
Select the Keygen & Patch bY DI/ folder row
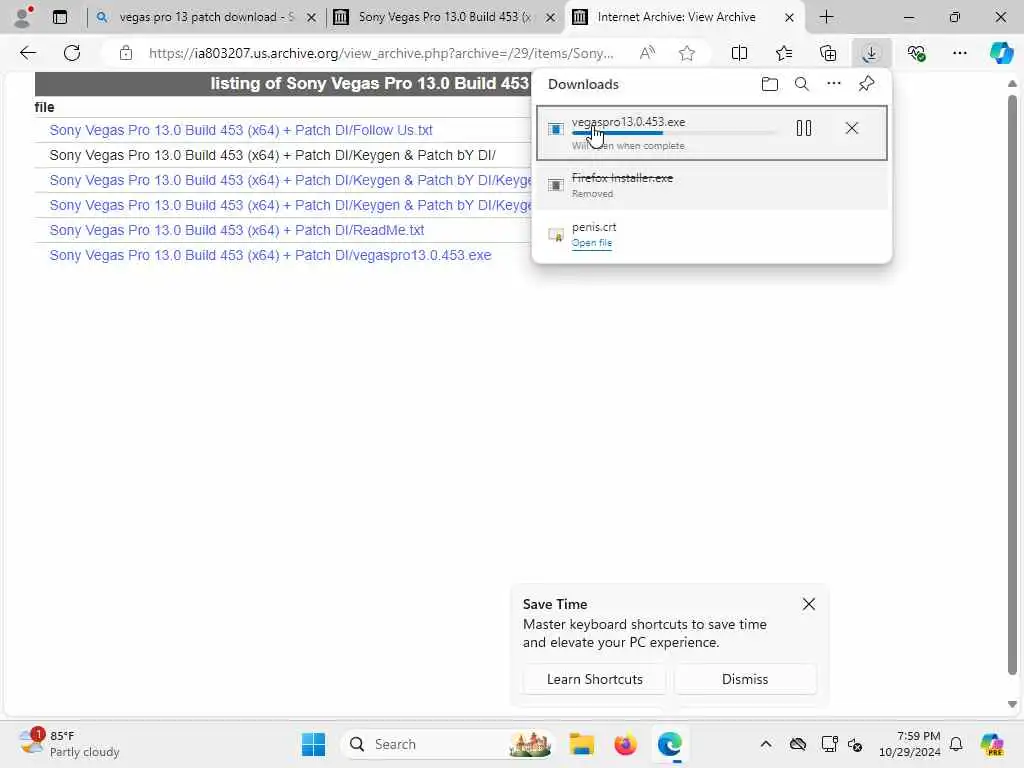[x=272, y=155]
